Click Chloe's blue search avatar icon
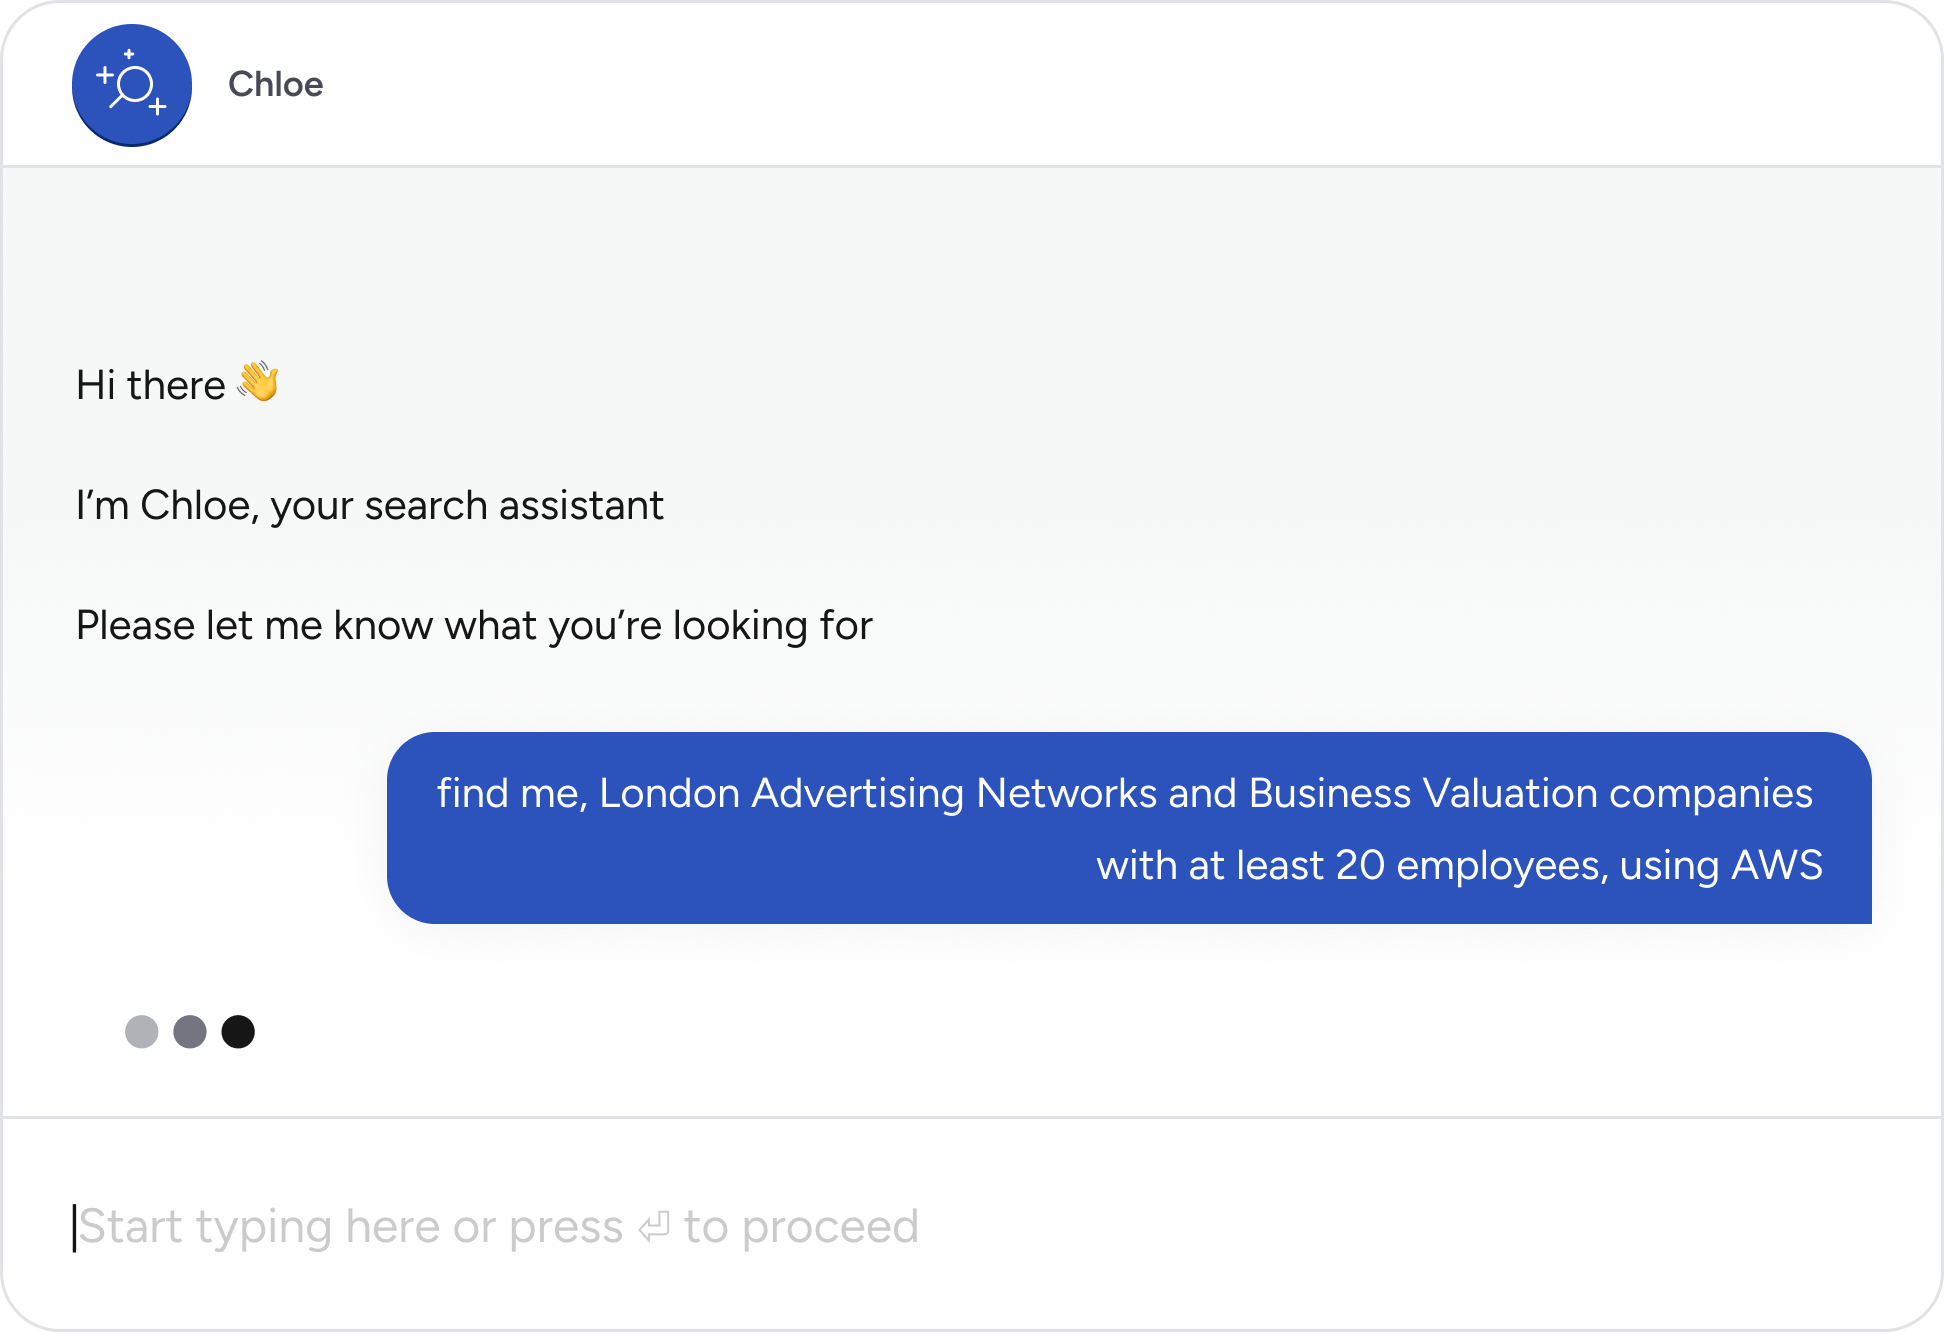 click(x=131, y=85)
